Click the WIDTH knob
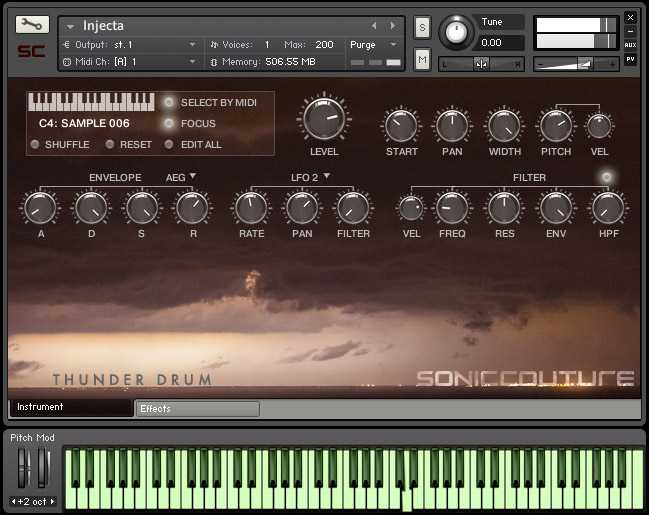This screenshot has width=649, height=515. tap(504, 126)
